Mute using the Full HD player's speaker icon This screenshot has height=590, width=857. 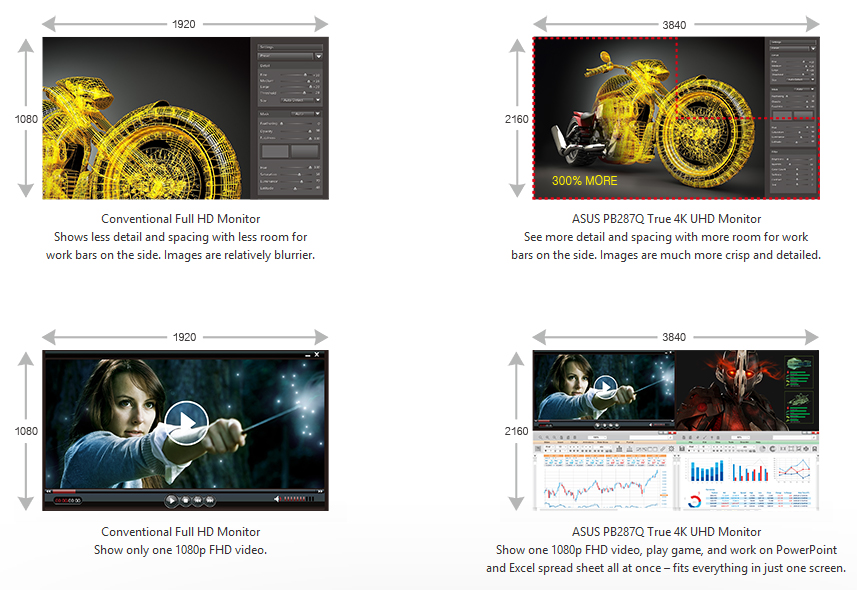(x=277, y=499)
